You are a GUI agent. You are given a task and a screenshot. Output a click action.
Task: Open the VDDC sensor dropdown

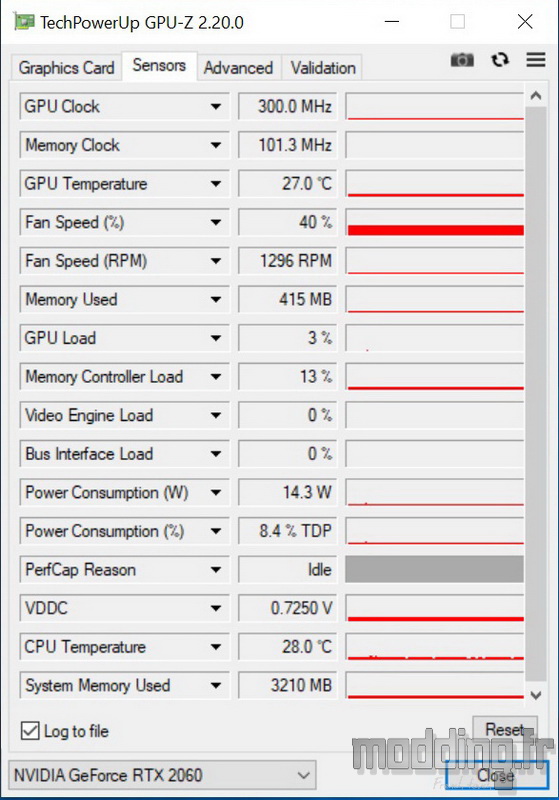(x=216, y=608)
